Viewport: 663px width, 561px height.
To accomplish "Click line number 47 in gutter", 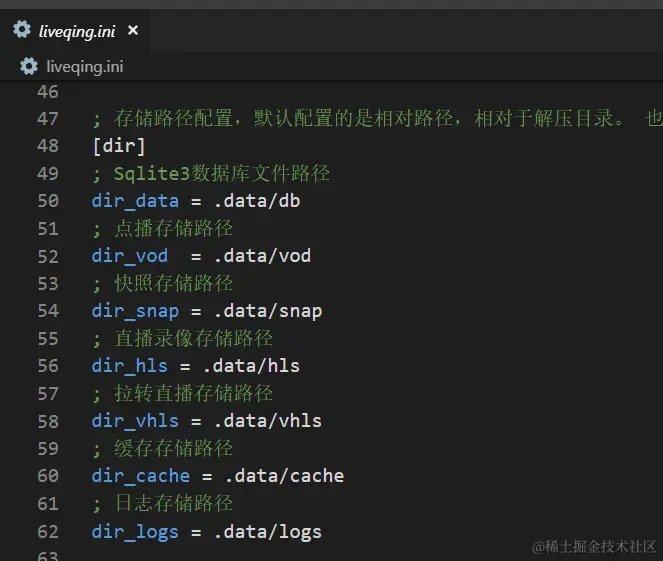I will pyautogui.click(x=48, y=119).
